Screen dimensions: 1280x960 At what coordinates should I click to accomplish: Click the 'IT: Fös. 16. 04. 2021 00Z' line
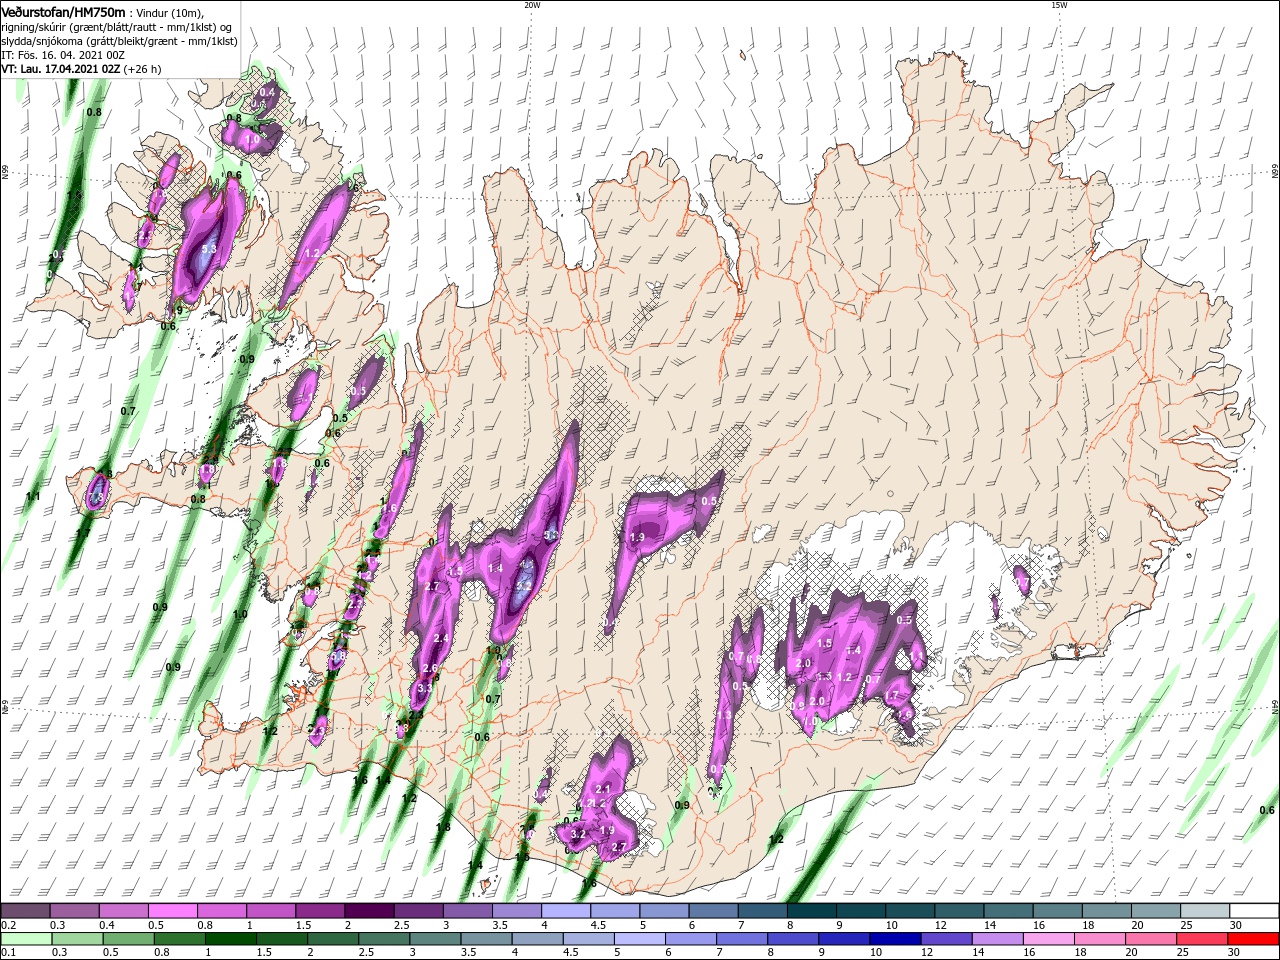click(65, 55)
